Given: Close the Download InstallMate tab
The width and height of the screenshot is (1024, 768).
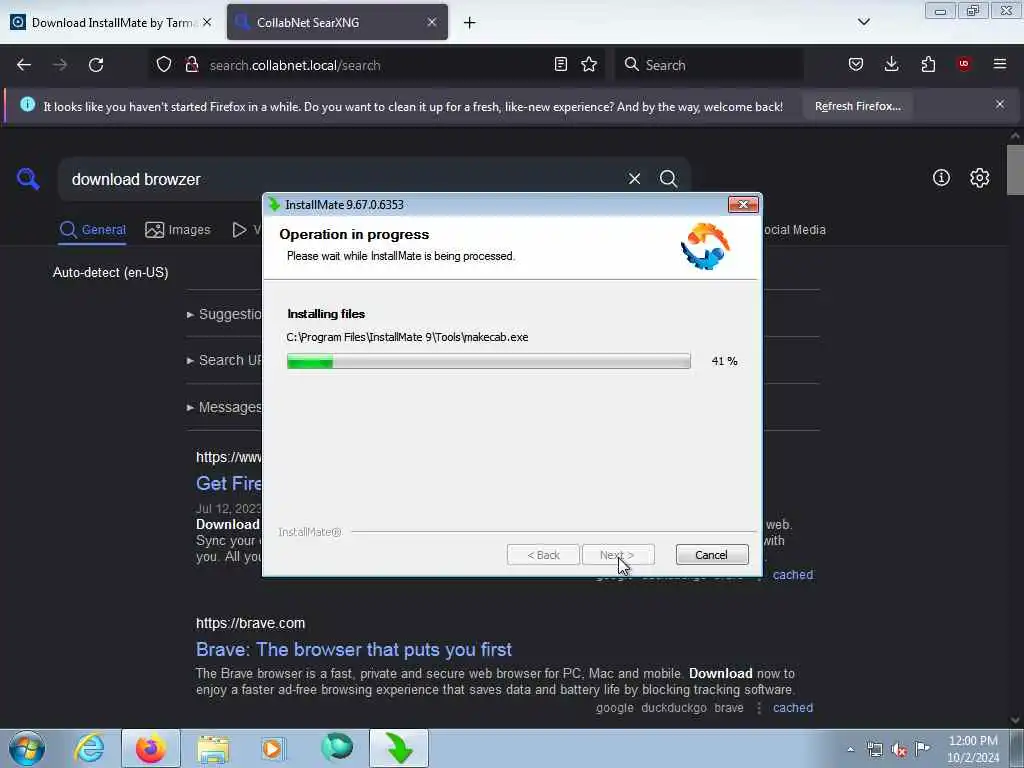Looking at the screenshot, I should (207, 22).
